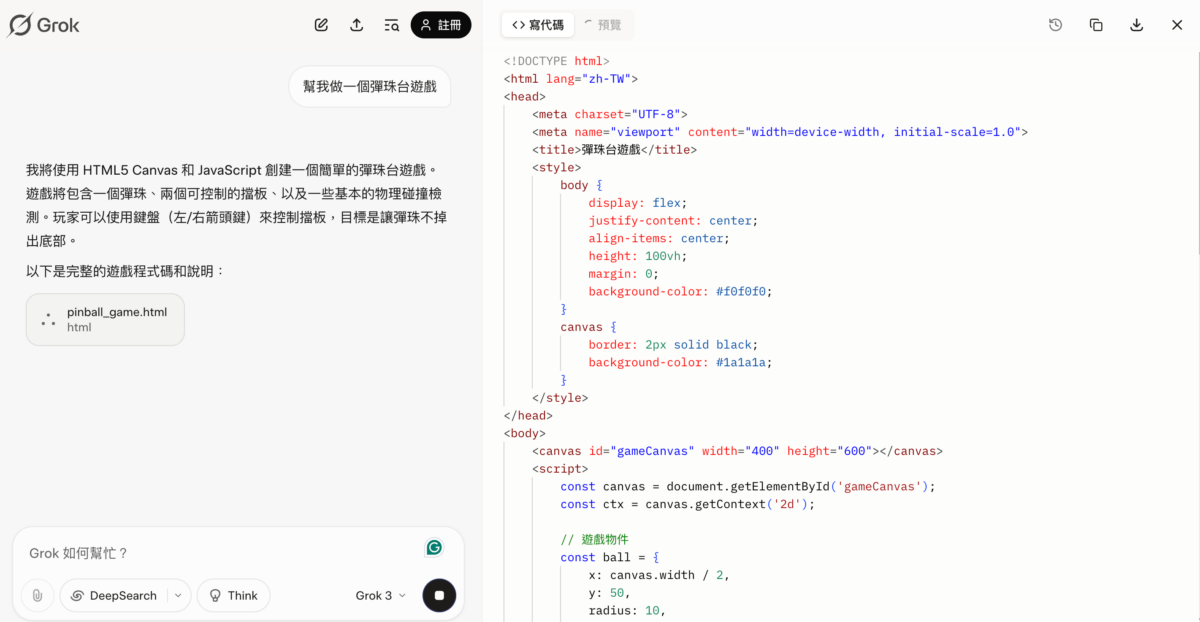Image resolution: width=1200 pixels, height=622 pixels.
Task: Download the code with download icon
Action: [1136, 24]
